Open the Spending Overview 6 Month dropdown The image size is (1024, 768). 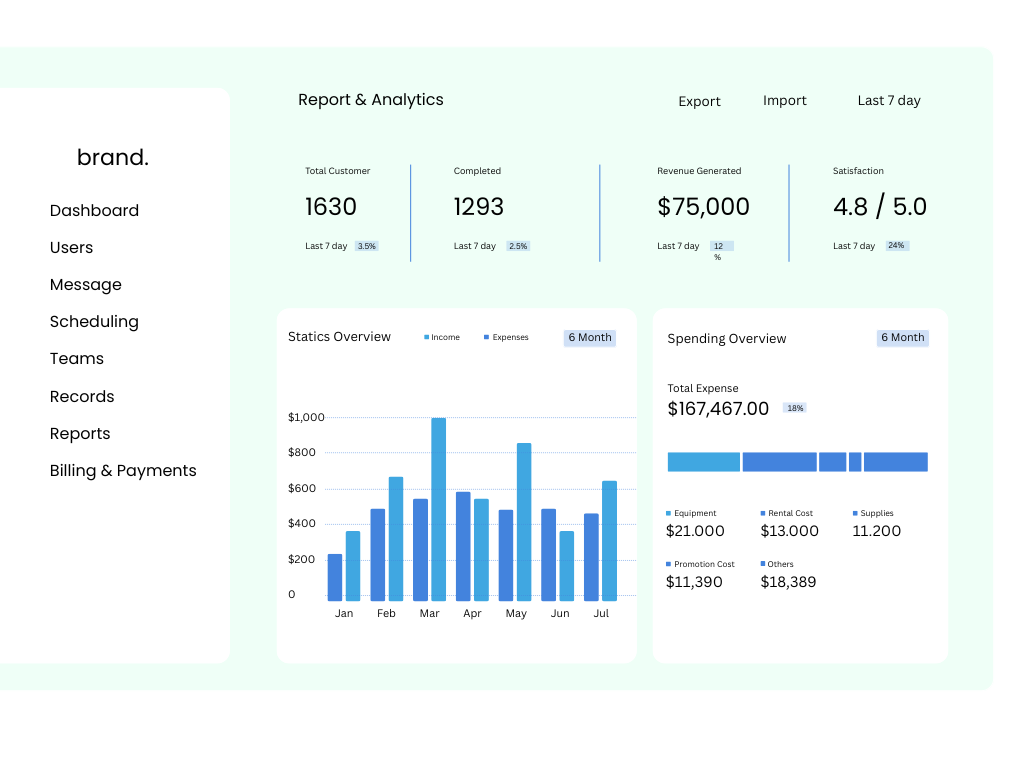(902, 338)
